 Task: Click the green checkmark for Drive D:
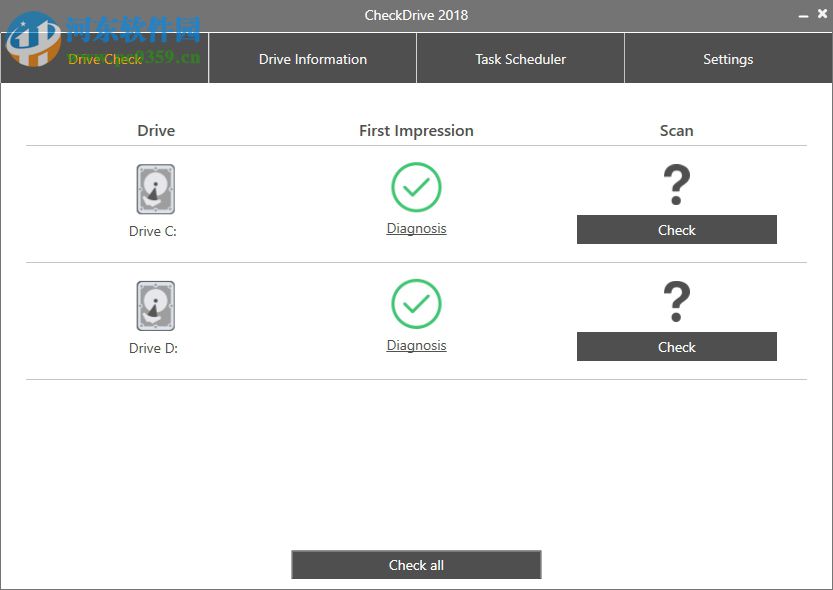point(416,304)
